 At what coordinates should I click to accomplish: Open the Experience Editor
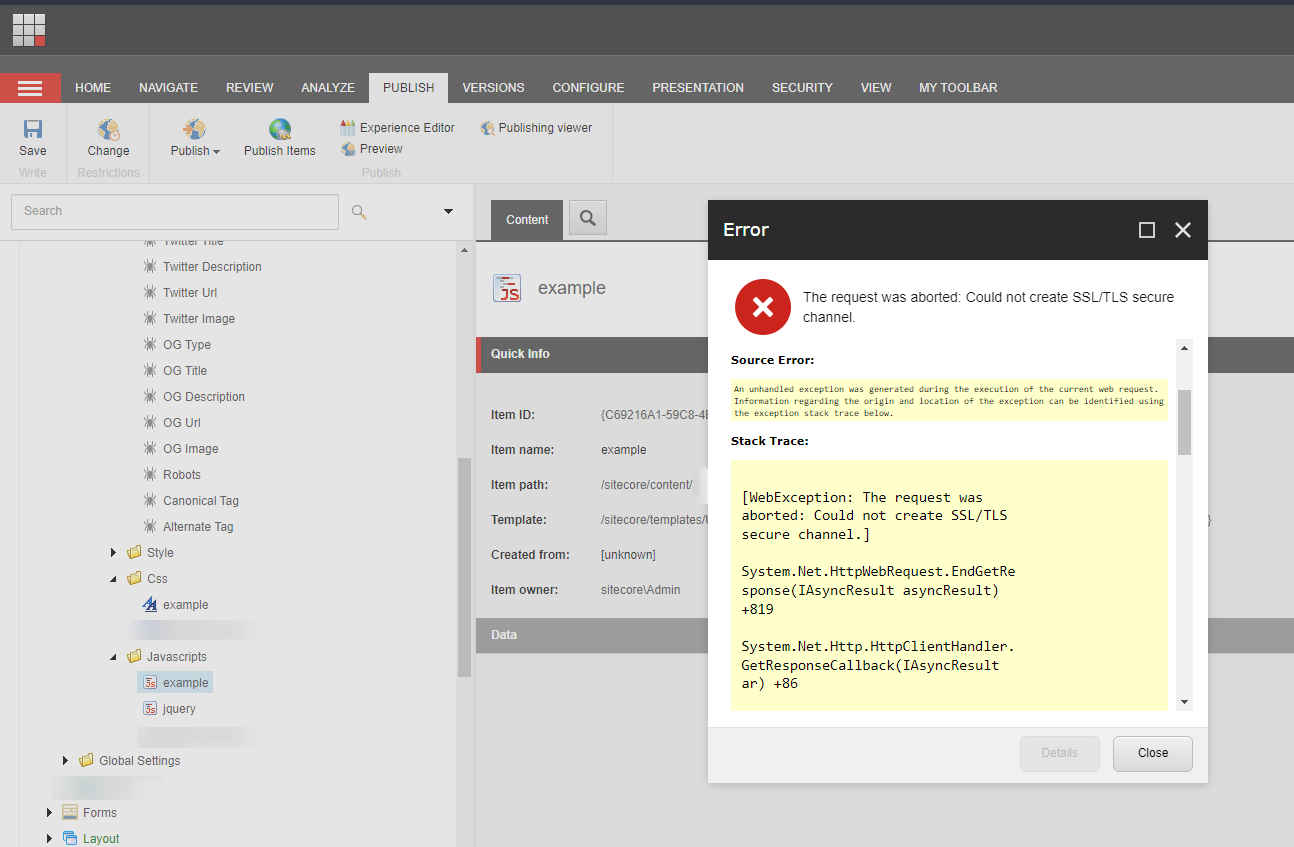tap(397, 128)
